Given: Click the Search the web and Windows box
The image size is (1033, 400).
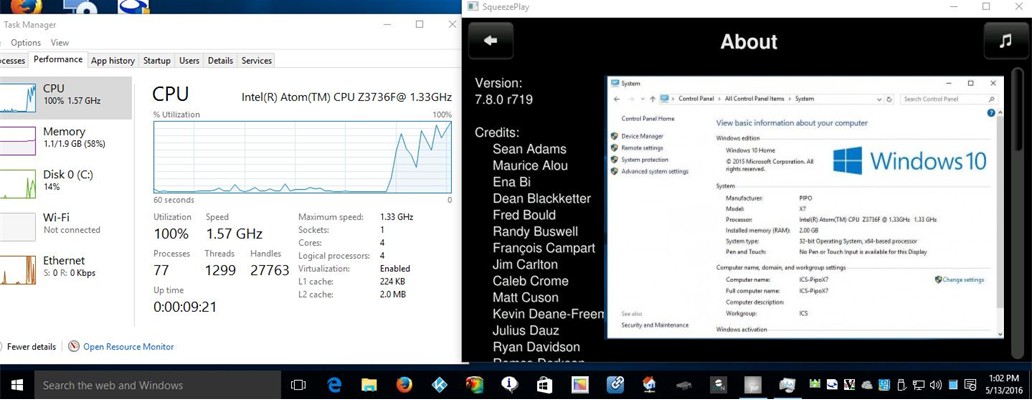Looking at the screenshot, I should [157, 385].
